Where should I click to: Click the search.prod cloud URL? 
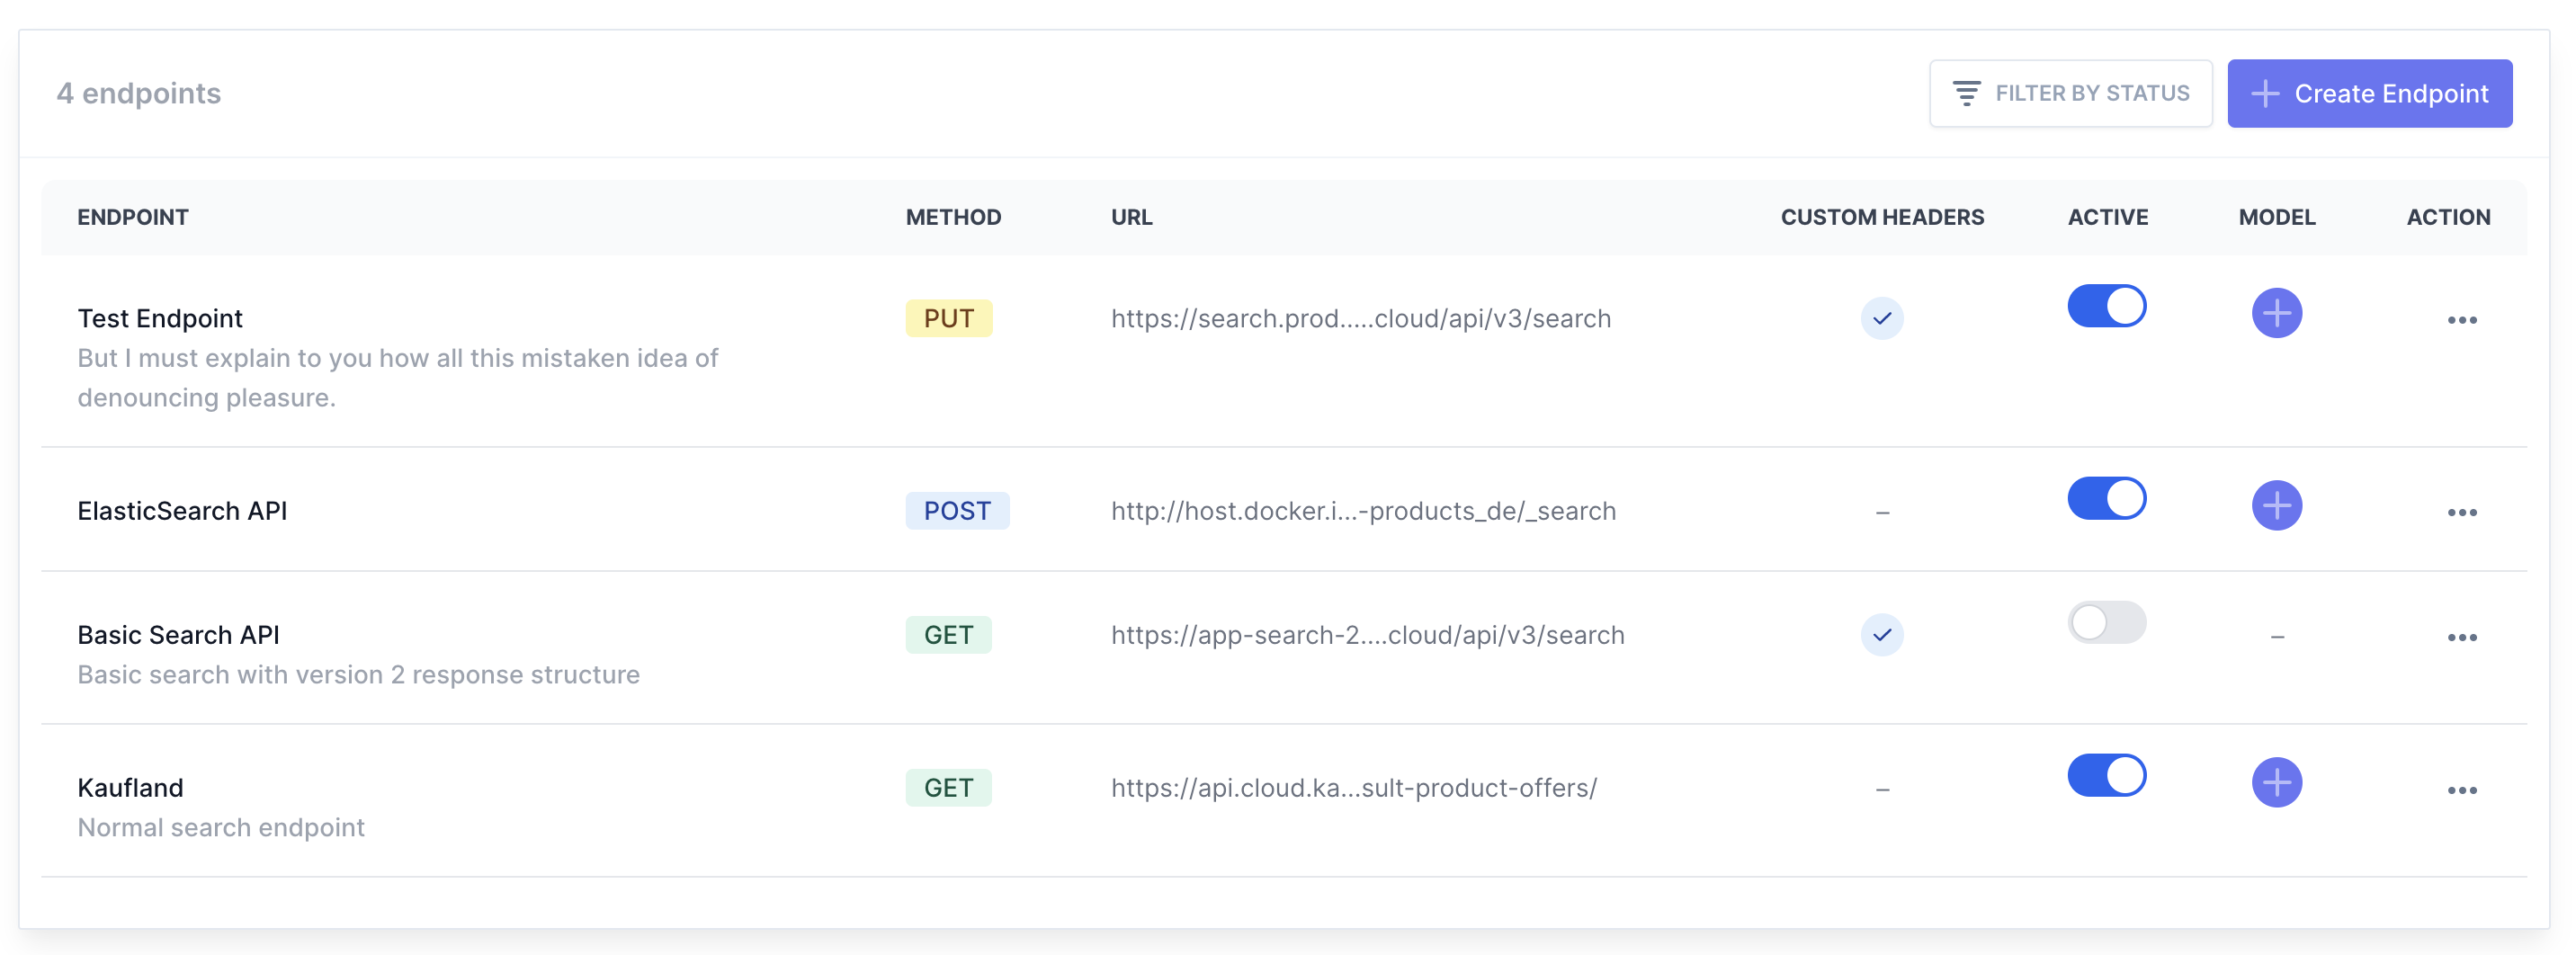pos(1360,319)
